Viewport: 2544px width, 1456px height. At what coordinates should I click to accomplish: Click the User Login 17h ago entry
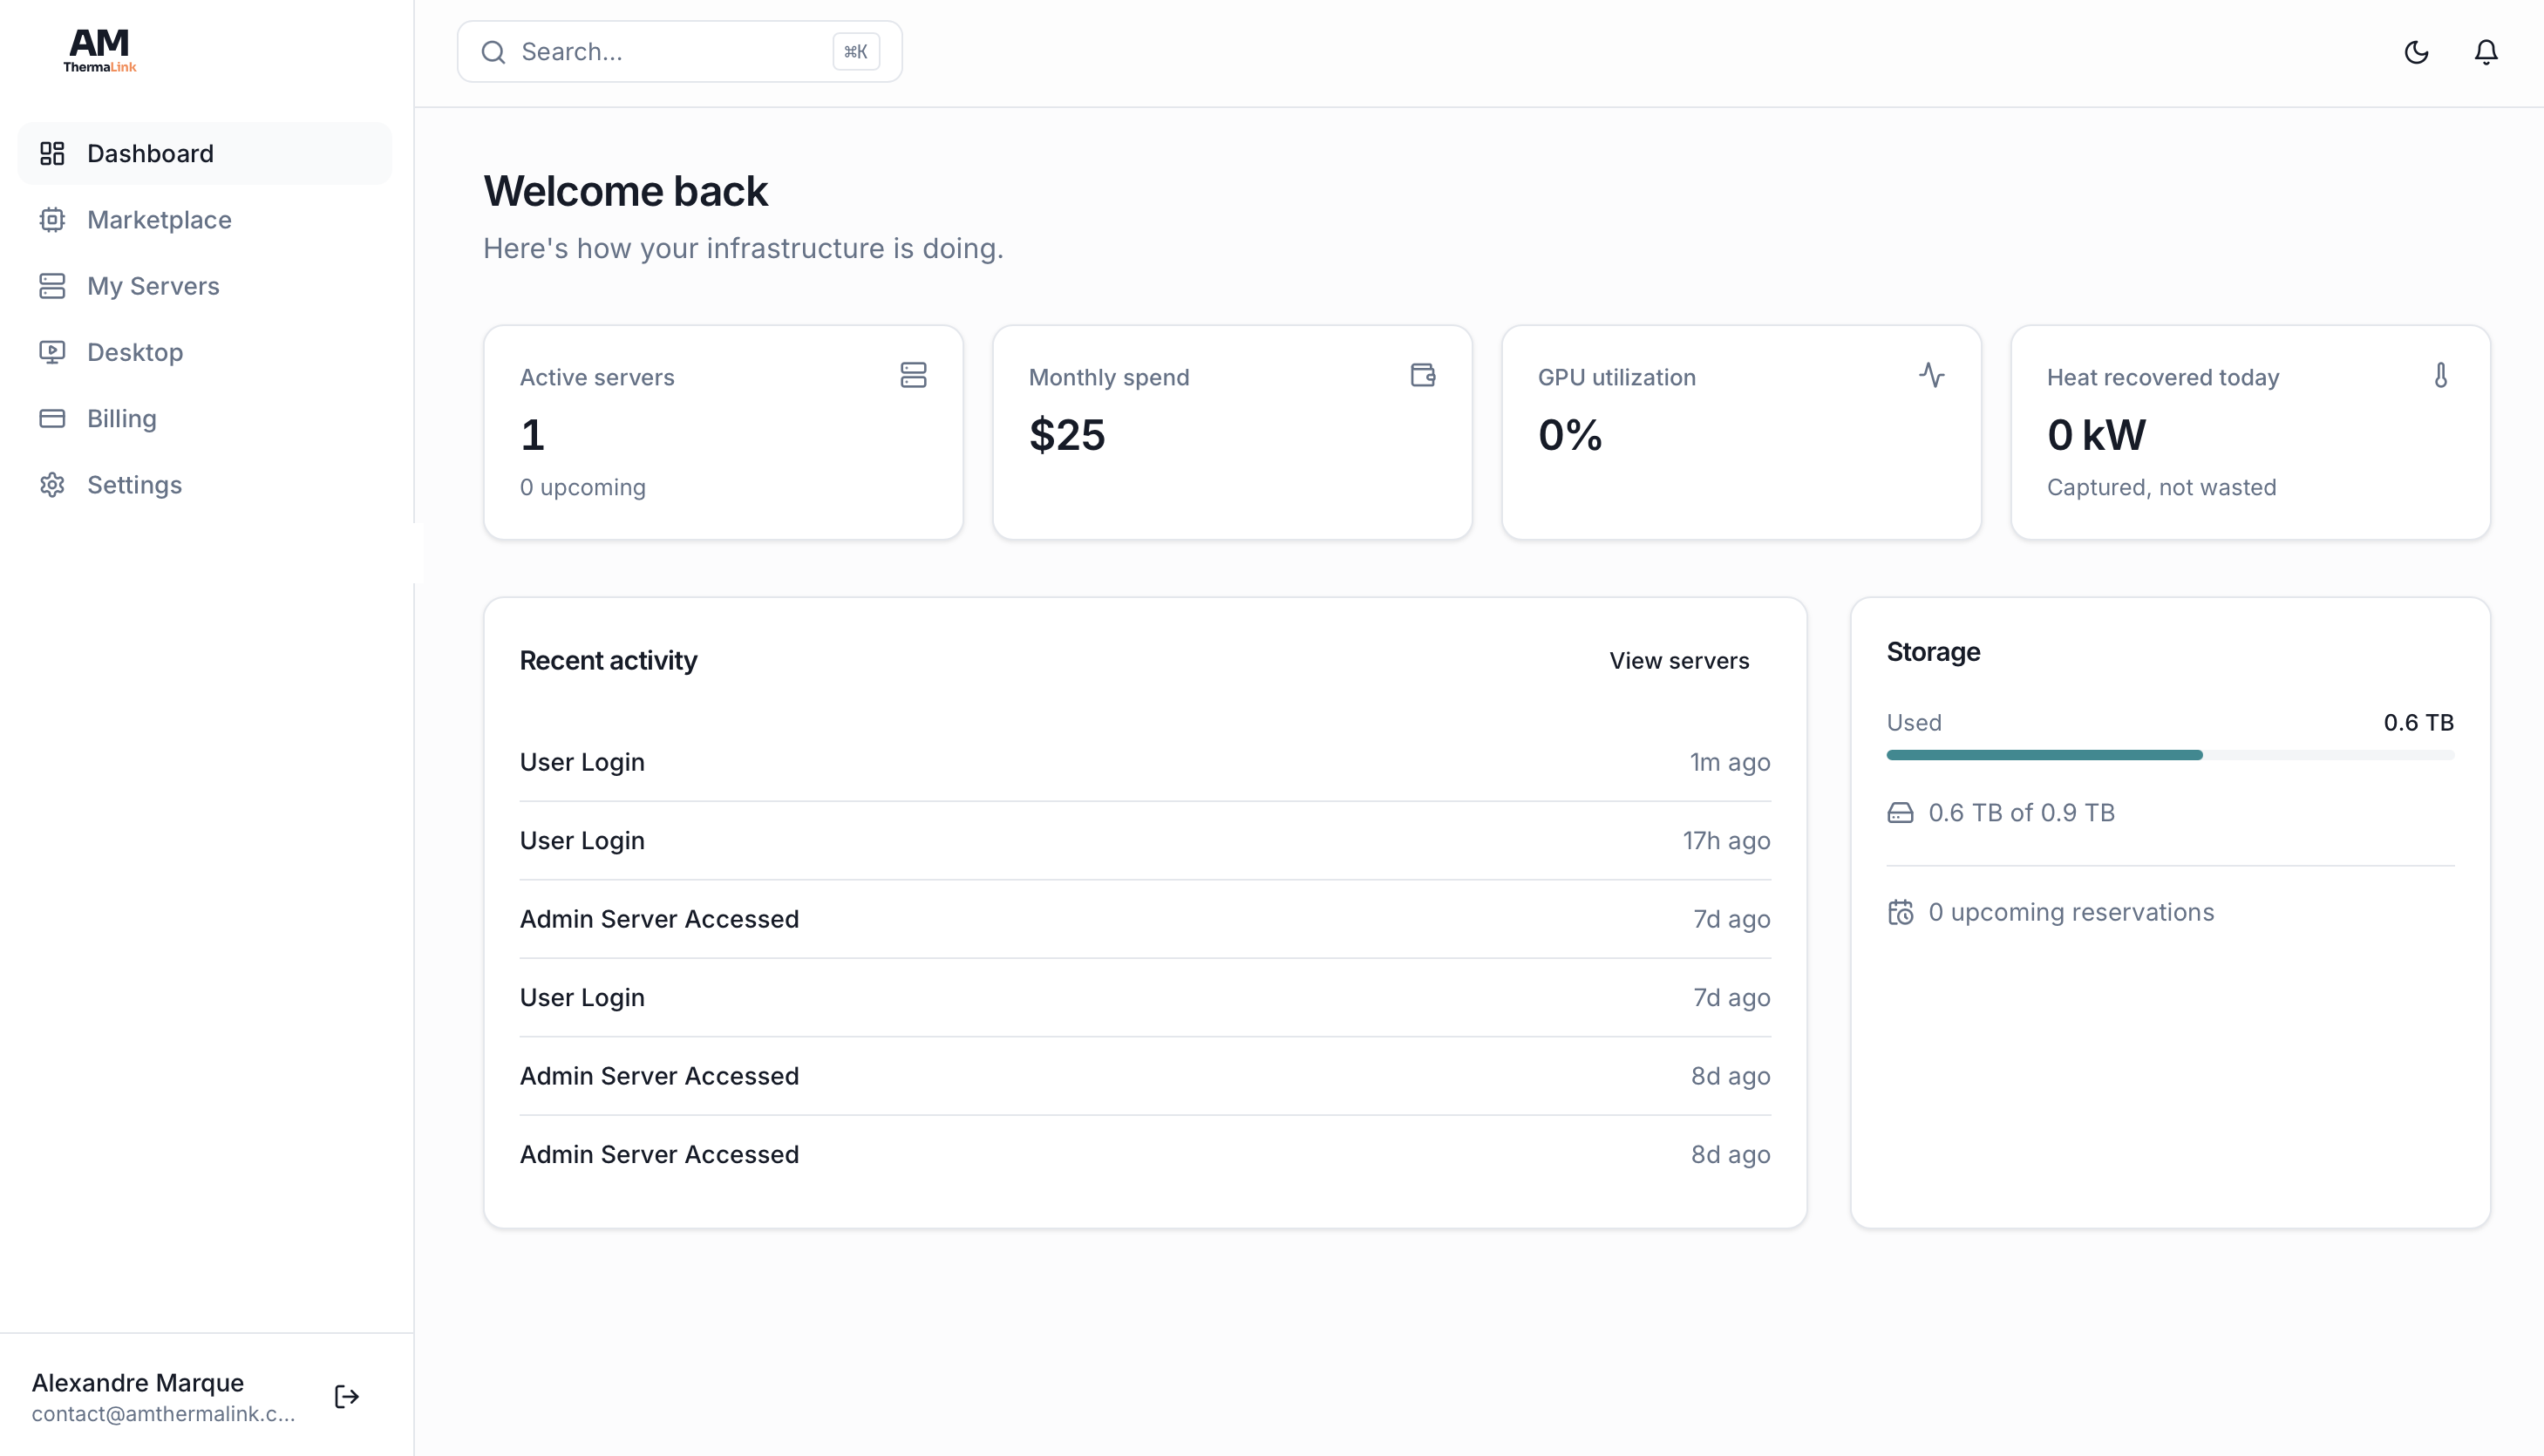click(1145, 841)
